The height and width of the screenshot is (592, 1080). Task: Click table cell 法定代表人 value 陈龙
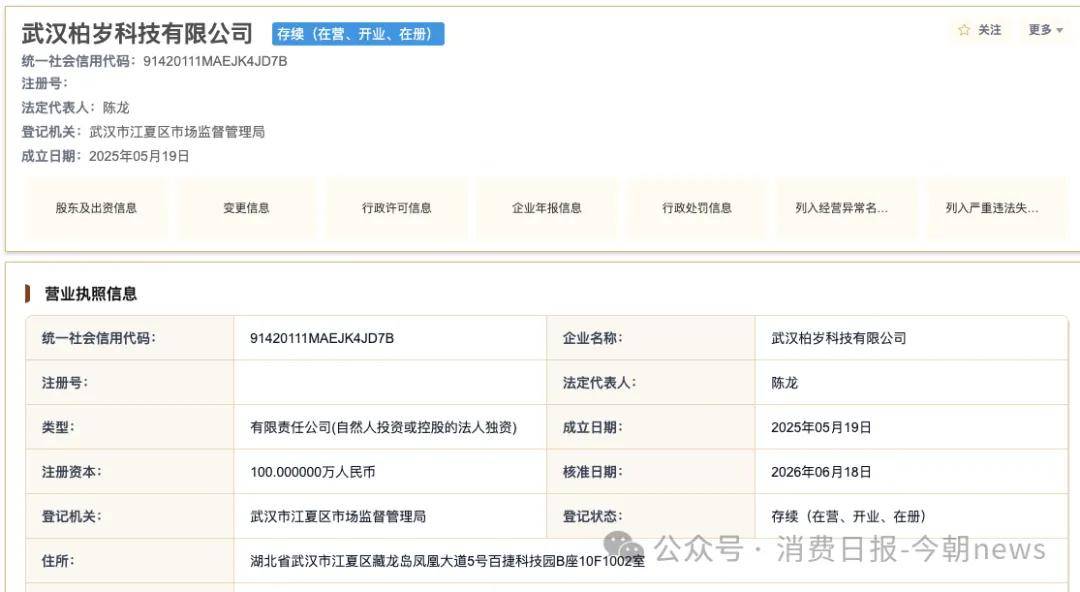pos(785,383)
